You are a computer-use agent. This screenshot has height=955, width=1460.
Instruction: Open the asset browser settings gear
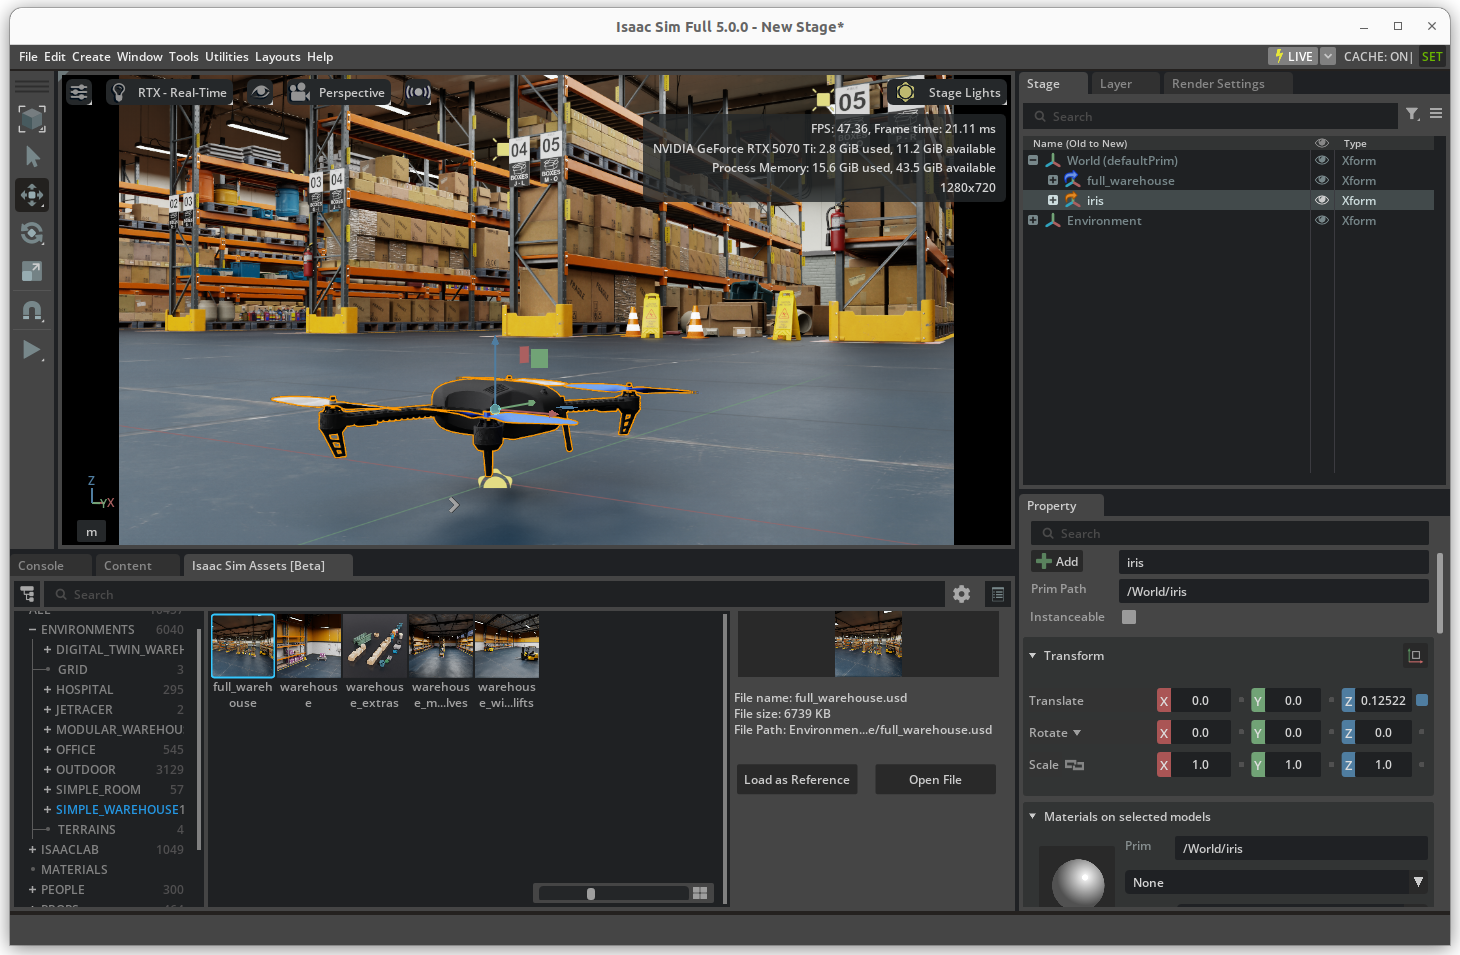click(x=961, y=593)
